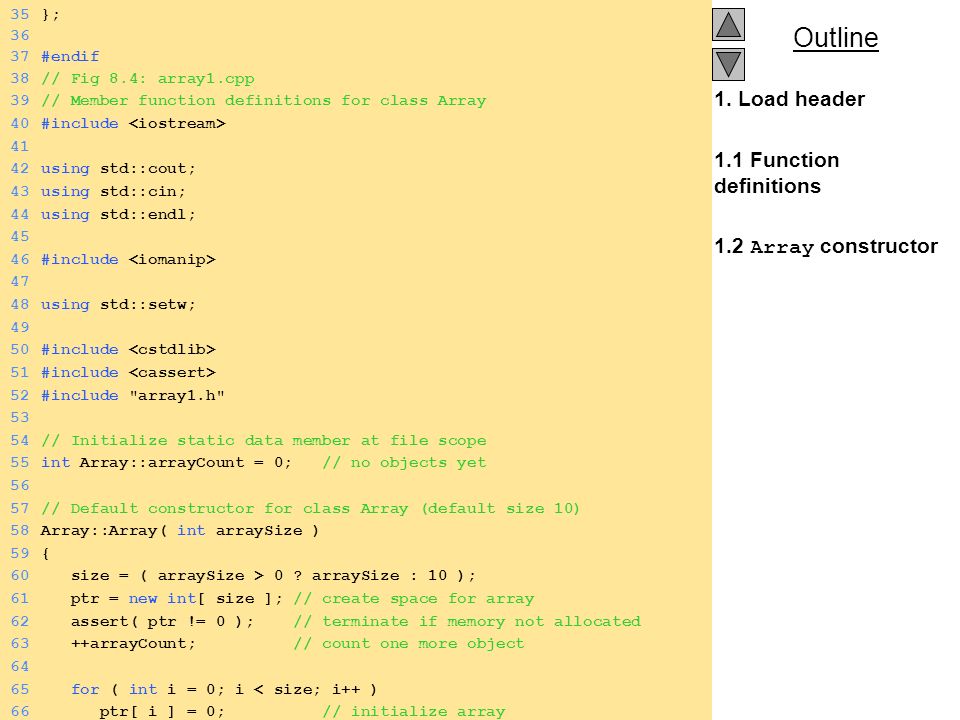Click 'Array::Array( int arraySize )' on line 58
960x720 pixels.
tap(179, 531)
